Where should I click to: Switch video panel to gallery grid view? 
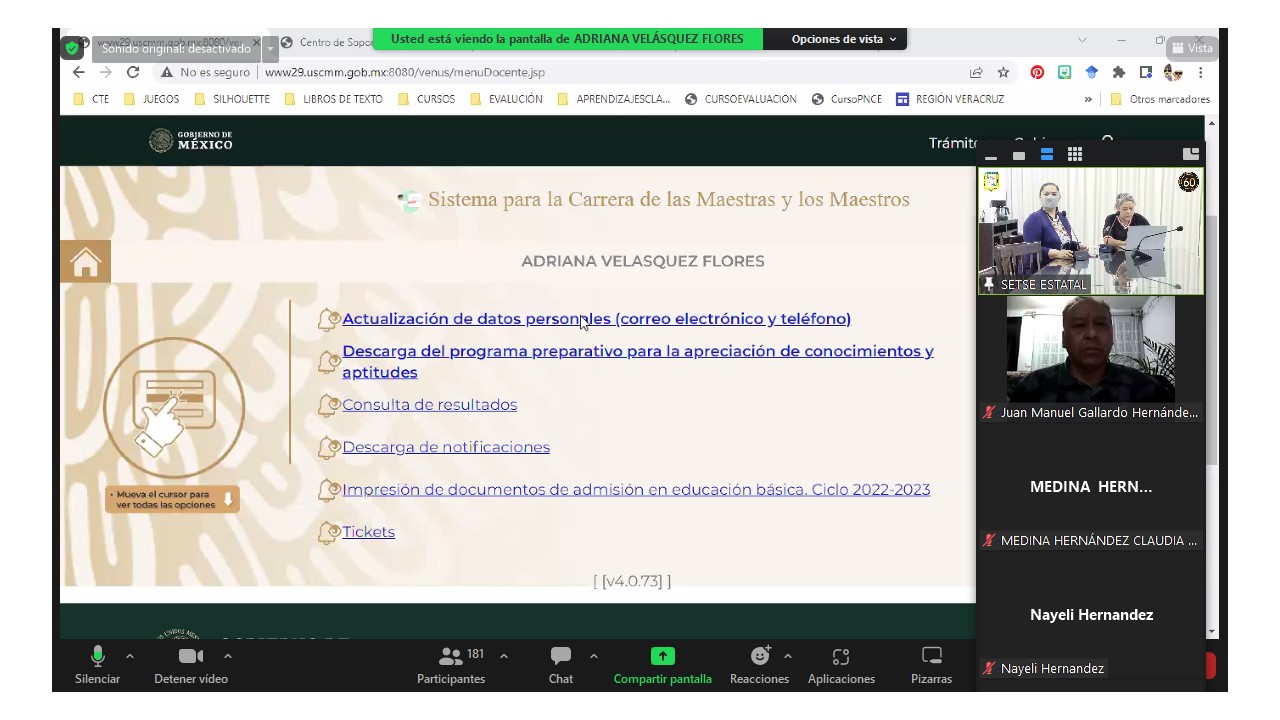[x=1075, y=154]
